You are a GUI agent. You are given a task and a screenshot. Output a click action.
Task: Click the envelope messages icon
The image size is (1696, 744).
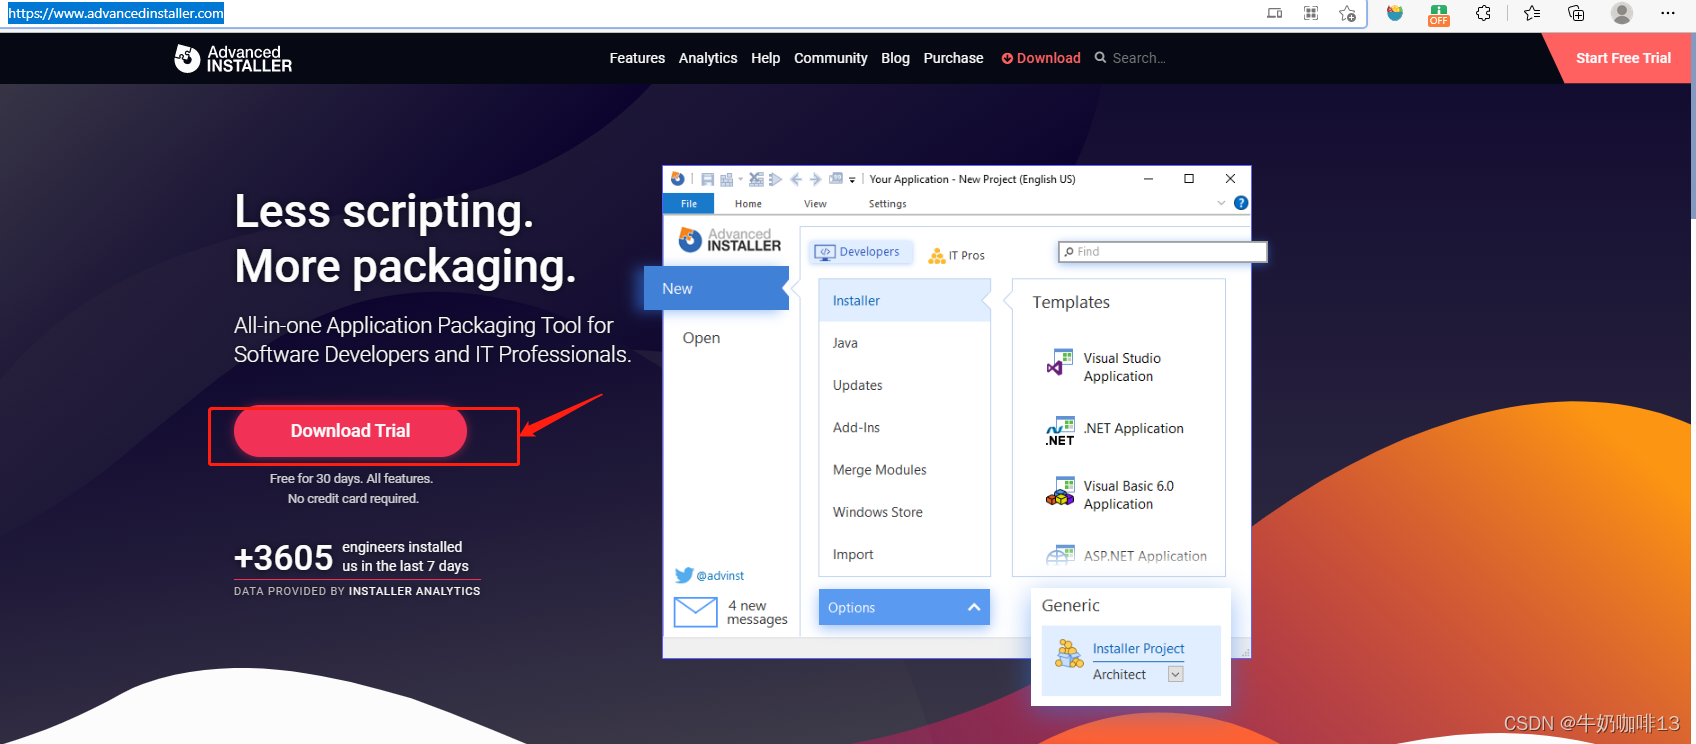click(695, 612)
